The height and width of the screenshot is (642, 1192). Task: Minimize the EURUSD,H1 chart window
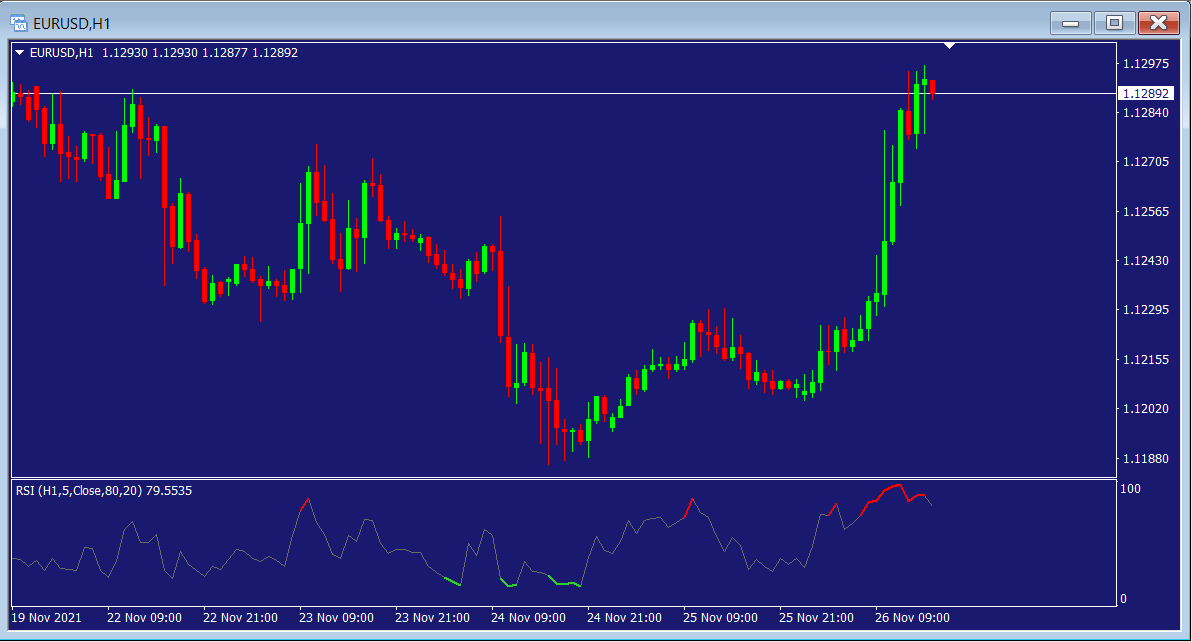click(x=1070, y=22)
